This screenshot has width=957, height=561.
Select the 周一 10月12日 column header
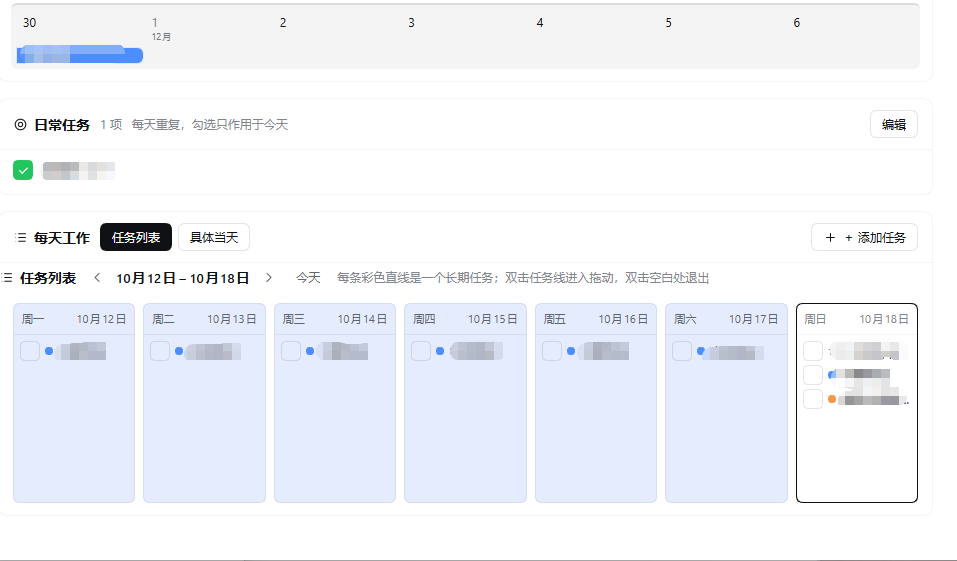pos(74,319)
